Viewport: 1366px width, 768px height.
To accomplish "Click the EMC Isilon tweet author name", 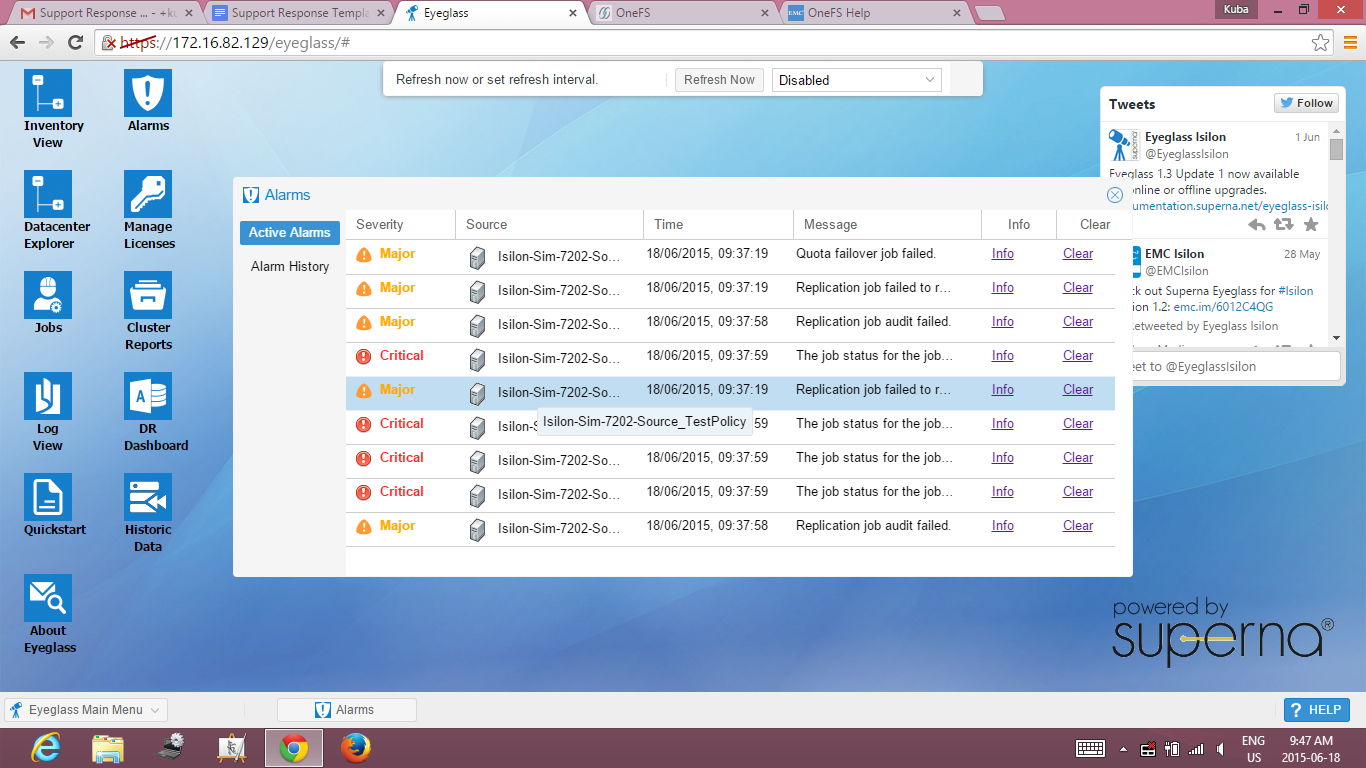I will click(1174, 254).
